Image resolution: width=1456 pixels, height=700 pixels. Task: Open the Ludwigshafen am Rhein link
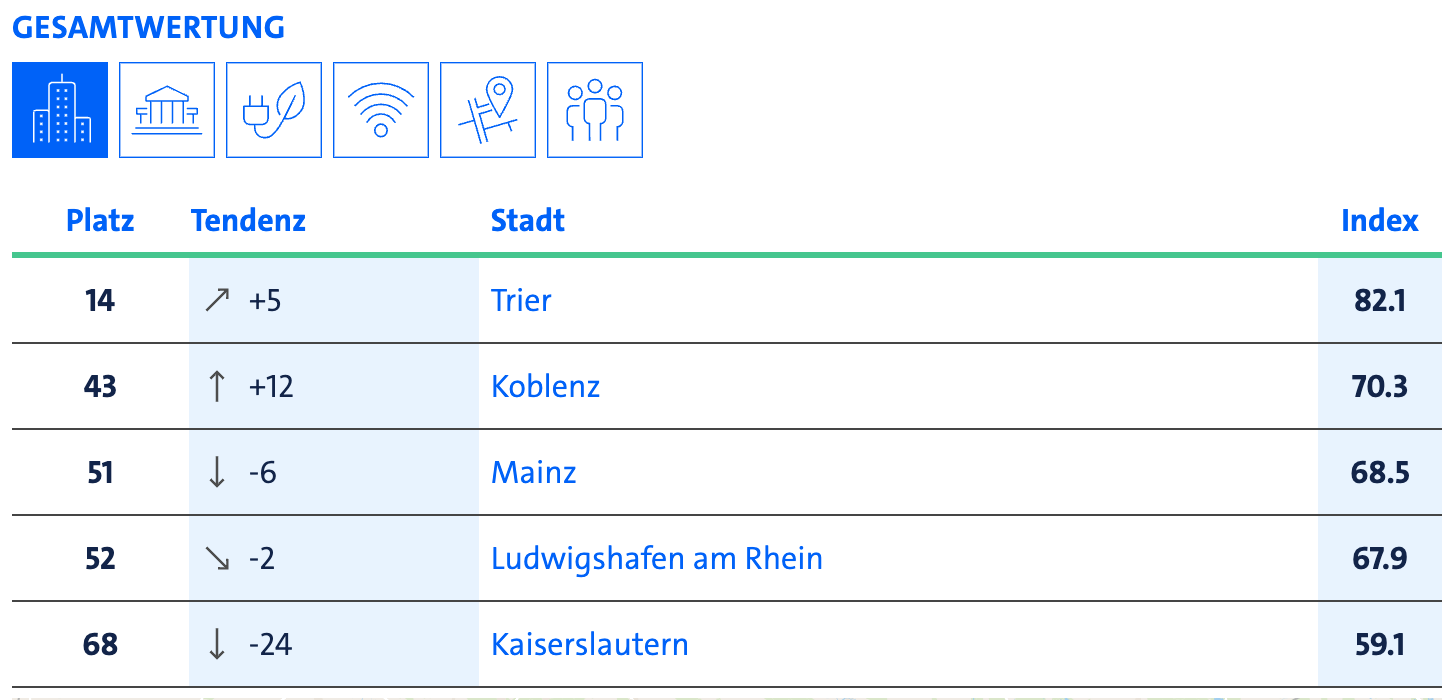(x=657, y=558)
